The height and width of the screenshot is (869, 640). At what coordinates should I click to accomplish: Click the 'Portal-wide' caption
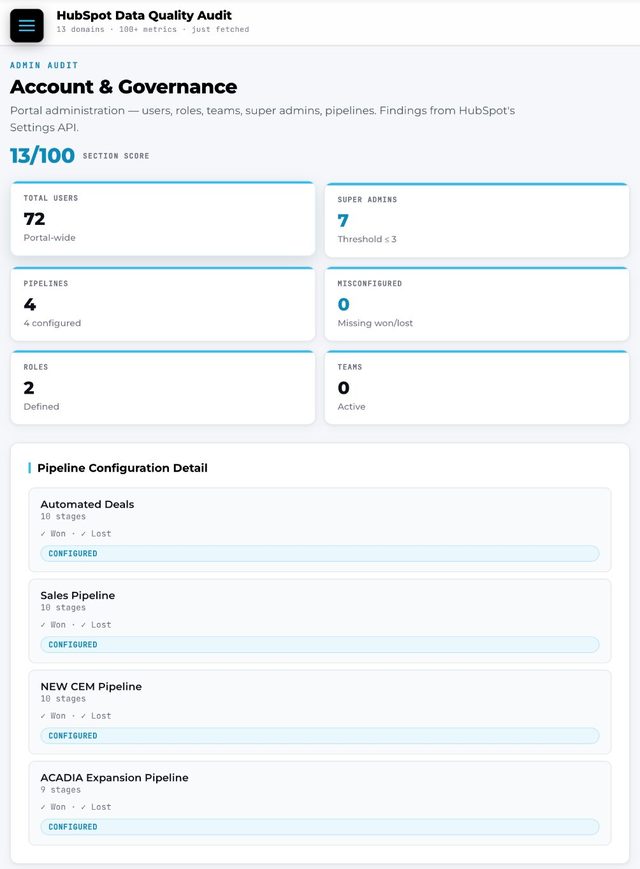49,238
